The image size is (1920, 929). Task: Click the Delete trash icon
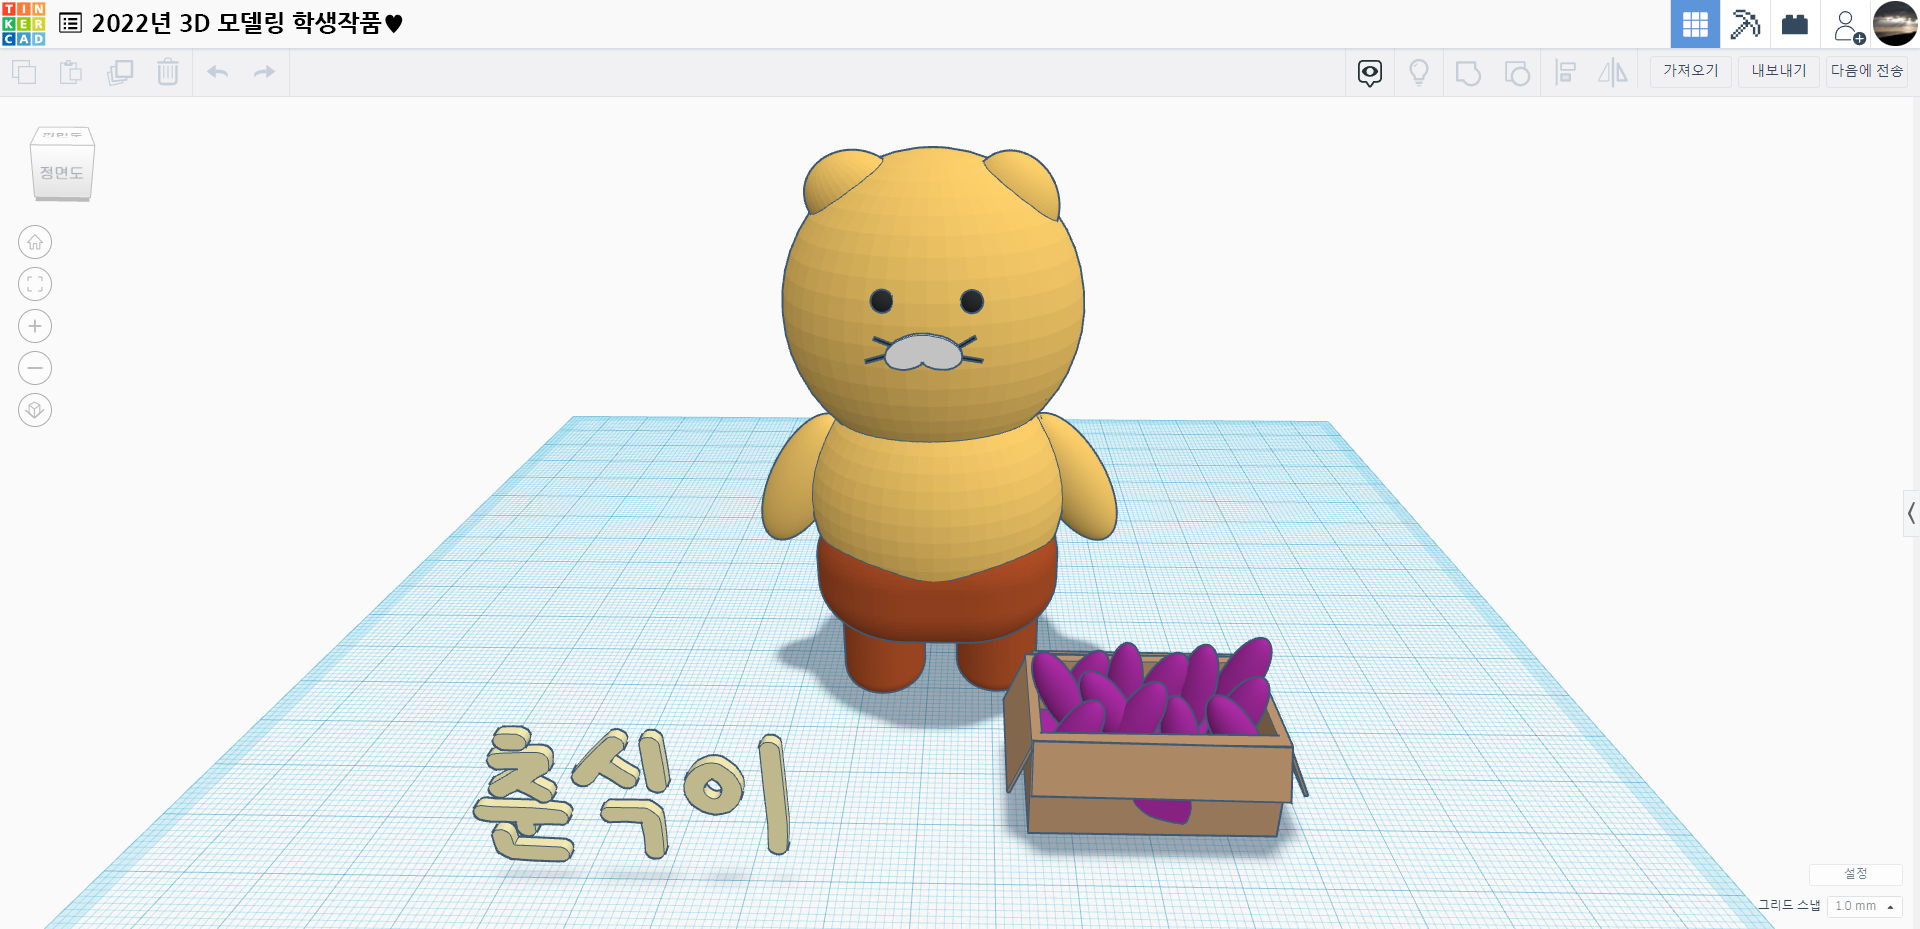[168, 72]
